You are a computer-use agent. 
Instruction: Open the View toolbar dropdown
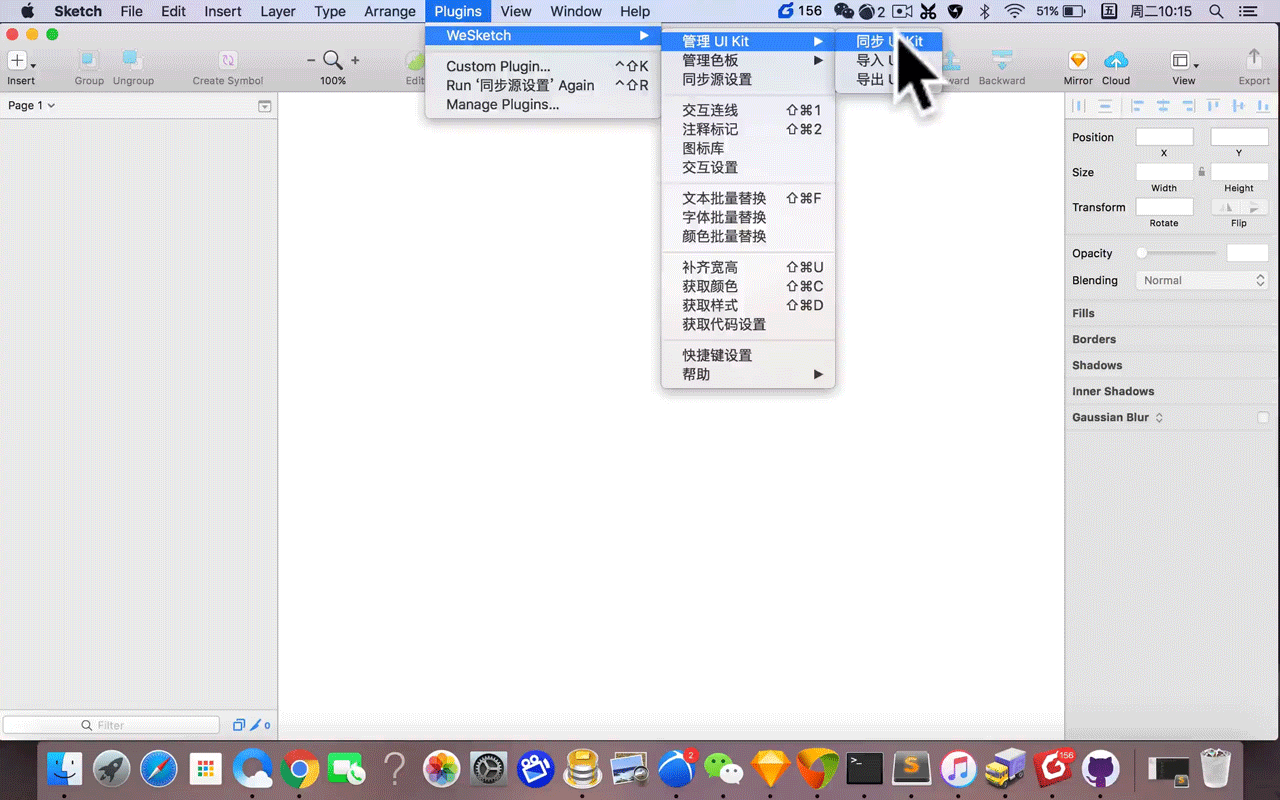click(1184, 61)
